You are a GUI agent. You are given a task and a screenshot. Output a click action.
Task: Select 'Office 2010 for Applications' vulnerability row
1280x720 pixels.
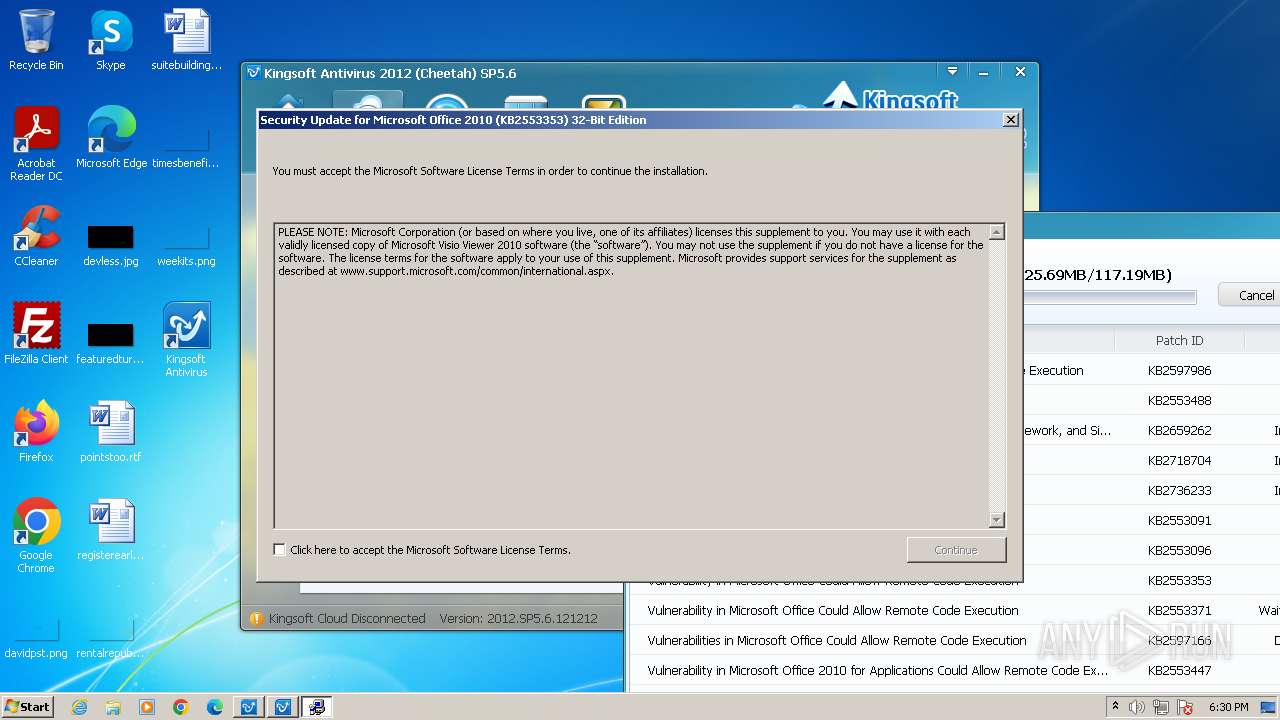click(954, 670)
